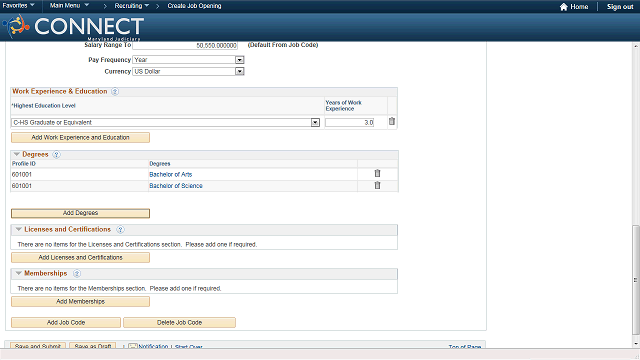Image resolution: width=640 pixels, height=360 pixels.
Task: Delete the Bachelor of Arts degree row
Action: pos(378,173)
